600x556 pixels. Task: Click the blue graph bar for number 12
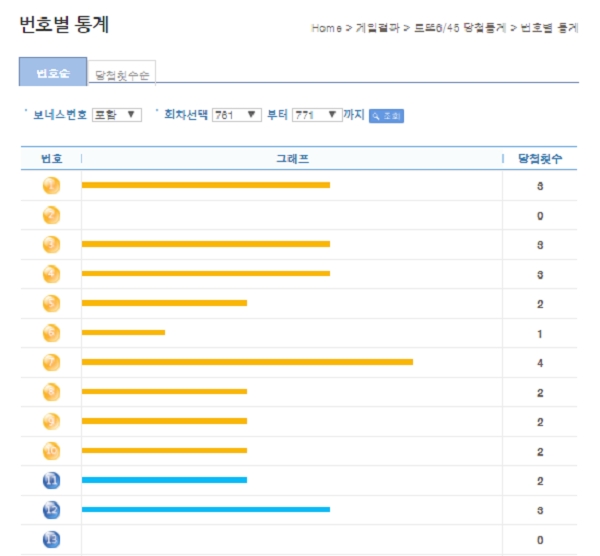206,509
